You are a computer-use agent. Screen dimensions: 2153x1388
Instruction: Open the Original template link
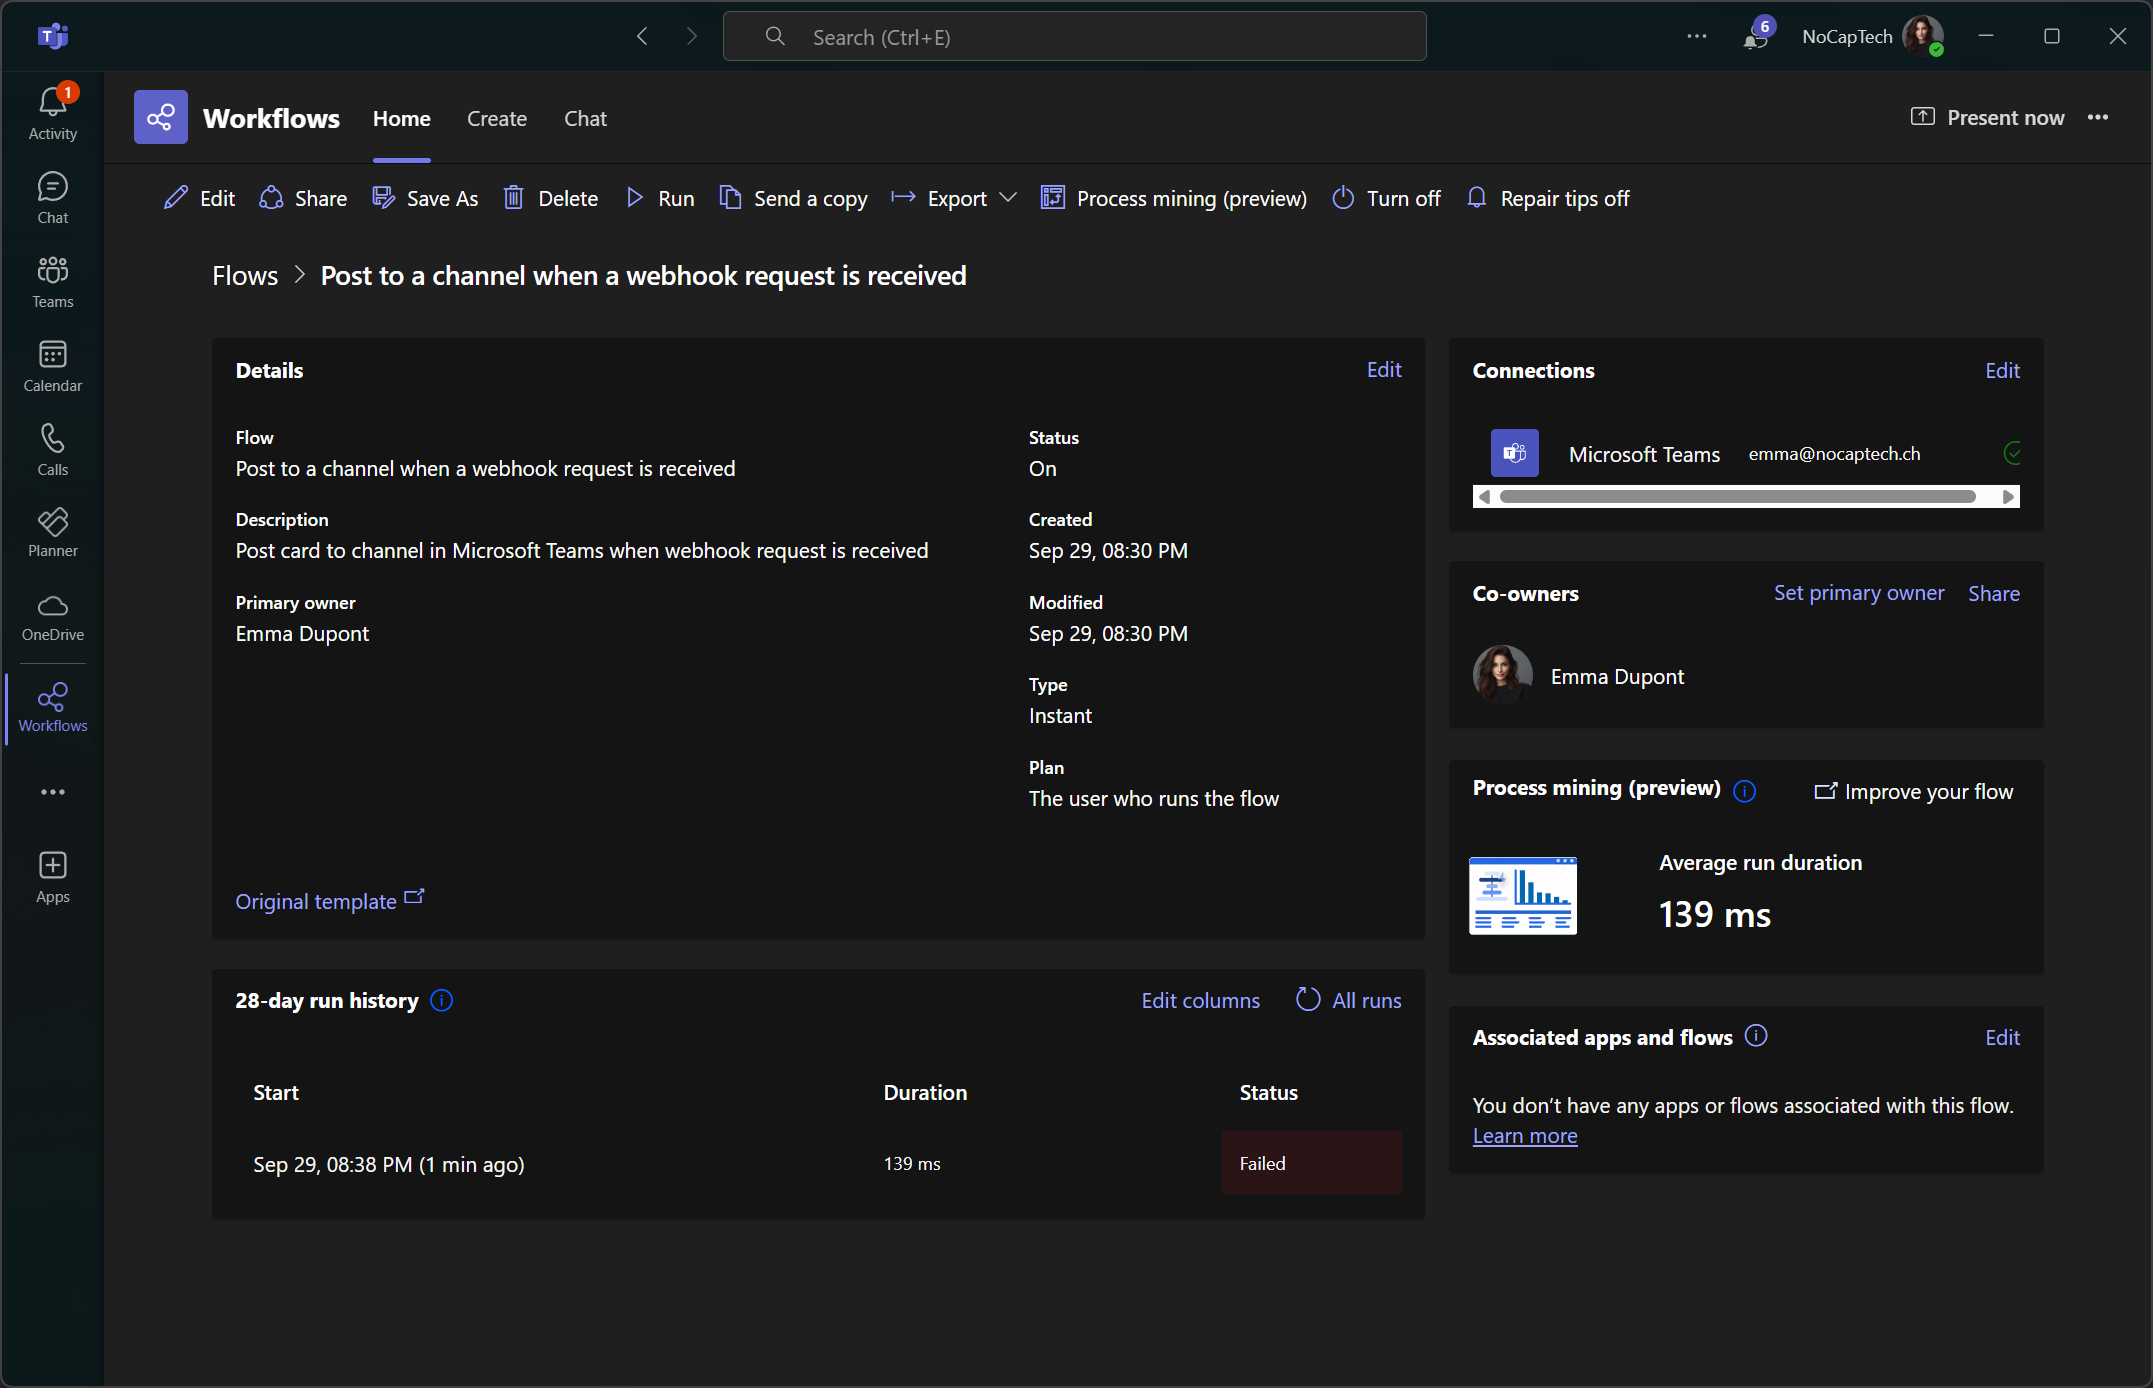coord(330,900)
